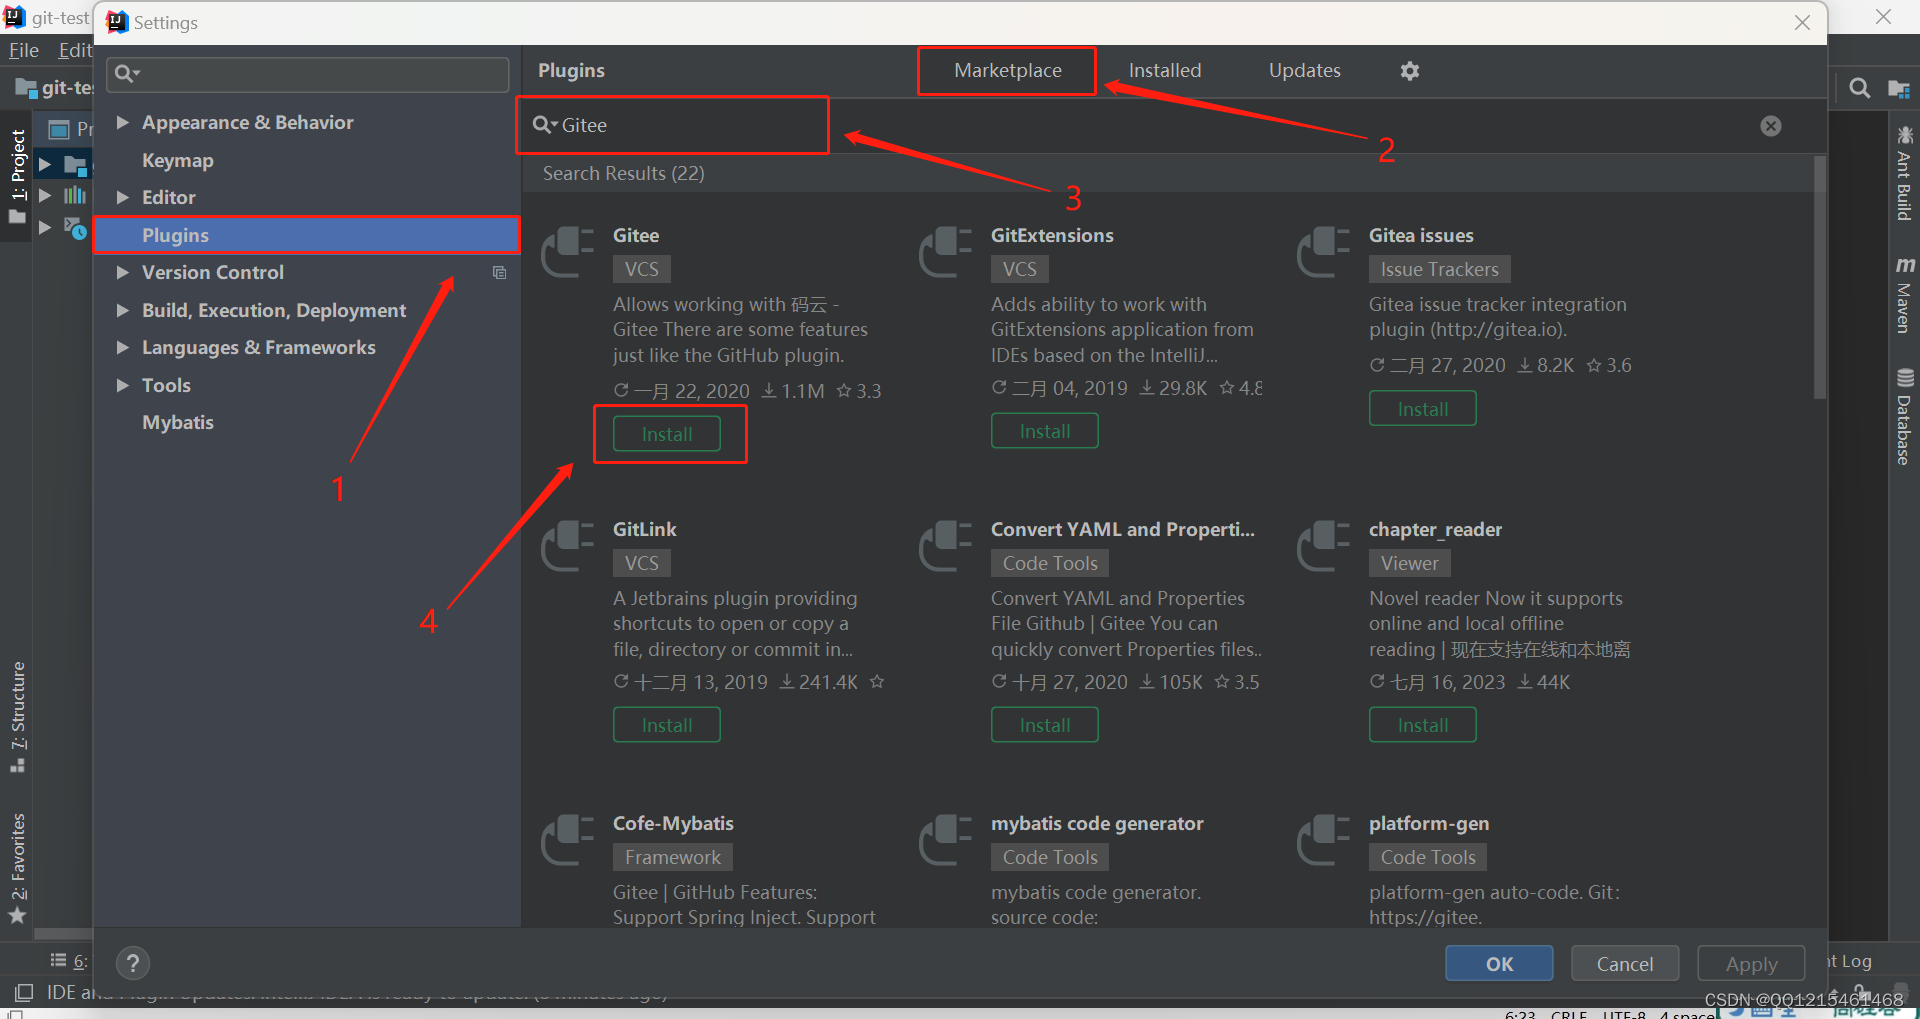Install the Gitee plugin
Screen dimensions: 1920x1019
tap(666, 434)
